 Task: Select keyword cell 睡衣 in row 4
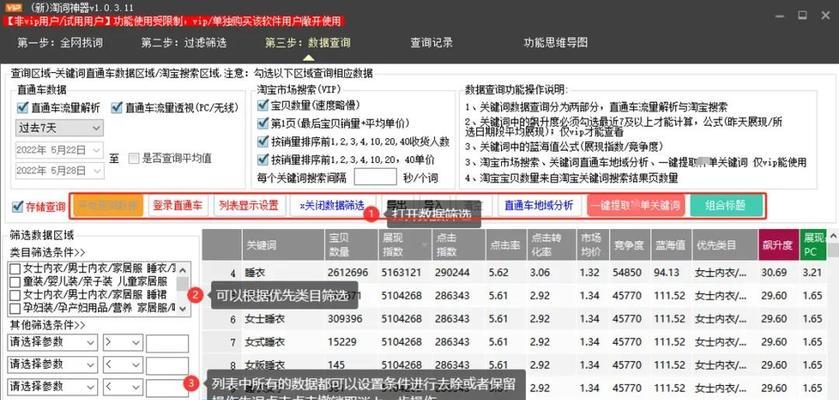click(255, 273)
